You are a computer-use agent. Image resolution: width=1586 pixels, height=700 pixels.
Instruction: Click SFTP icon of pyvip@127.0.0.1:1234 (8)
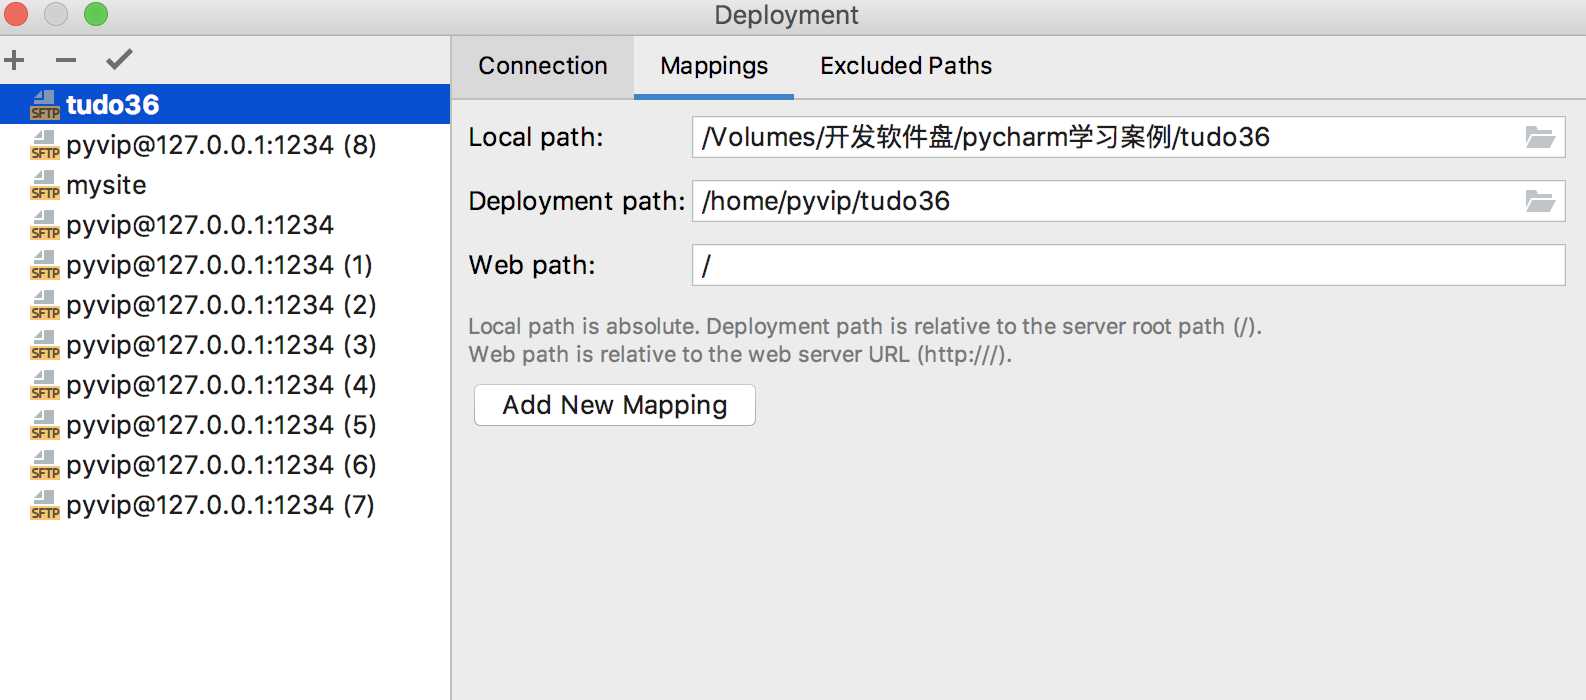pyautogui.click(x=45, y=145)
